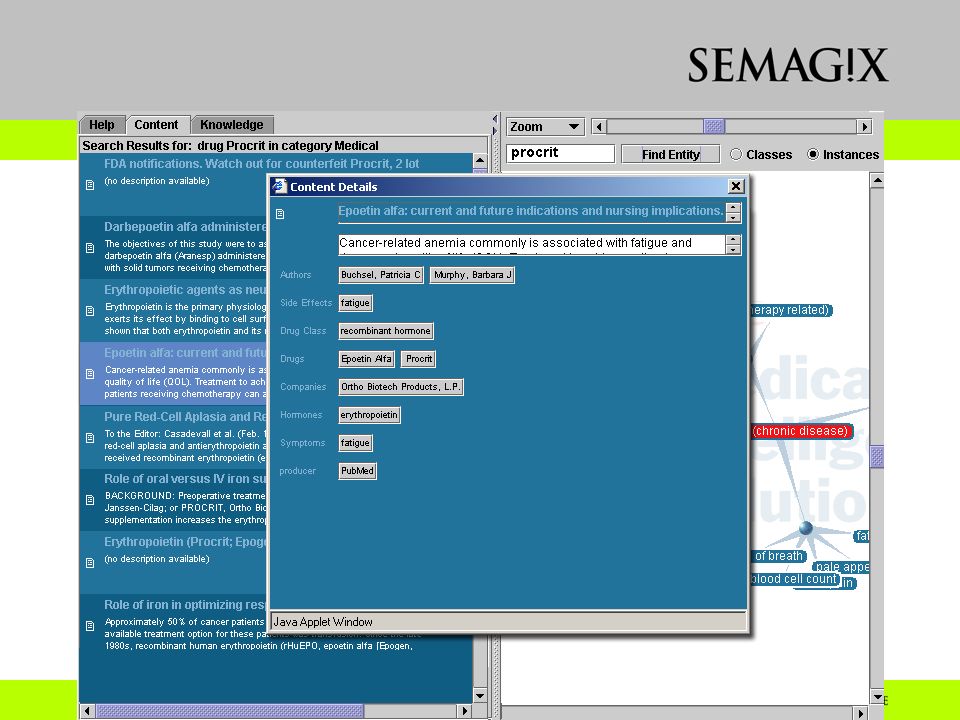Click results horizontal scrollbar left arrow

point(87,711)
